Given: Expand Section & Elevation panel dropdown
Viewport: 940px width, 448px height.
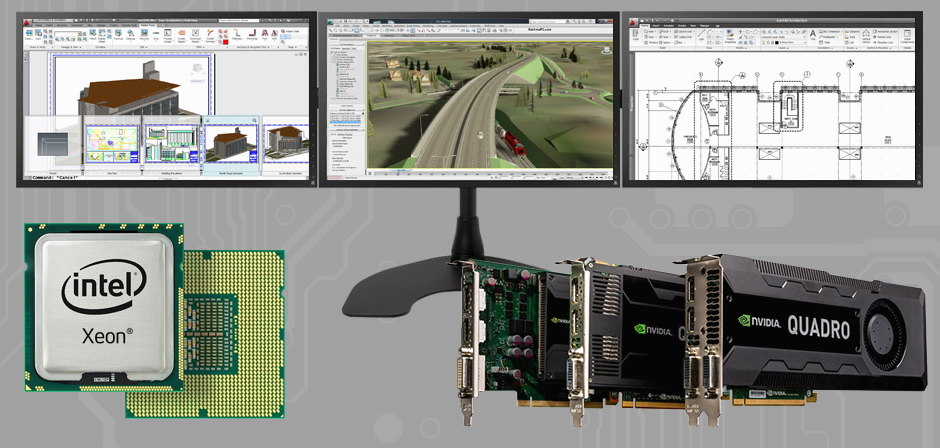Looking at the screenshot, I should point(879,48).
